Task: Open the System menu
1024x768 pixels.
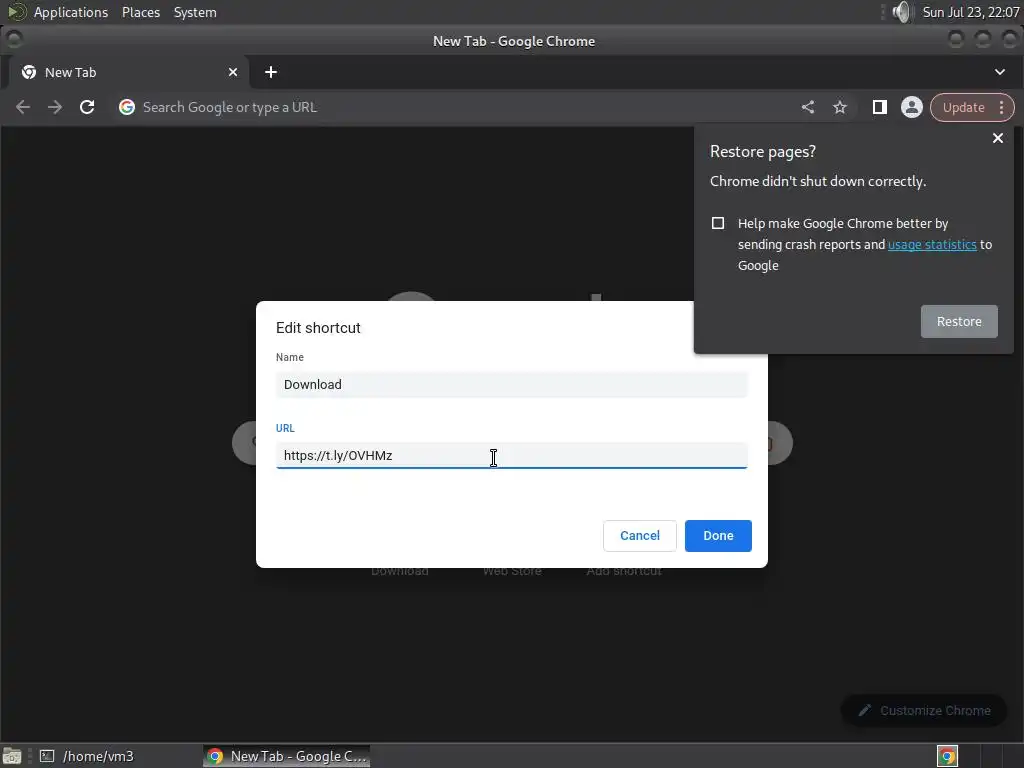Action: [195, 12]
